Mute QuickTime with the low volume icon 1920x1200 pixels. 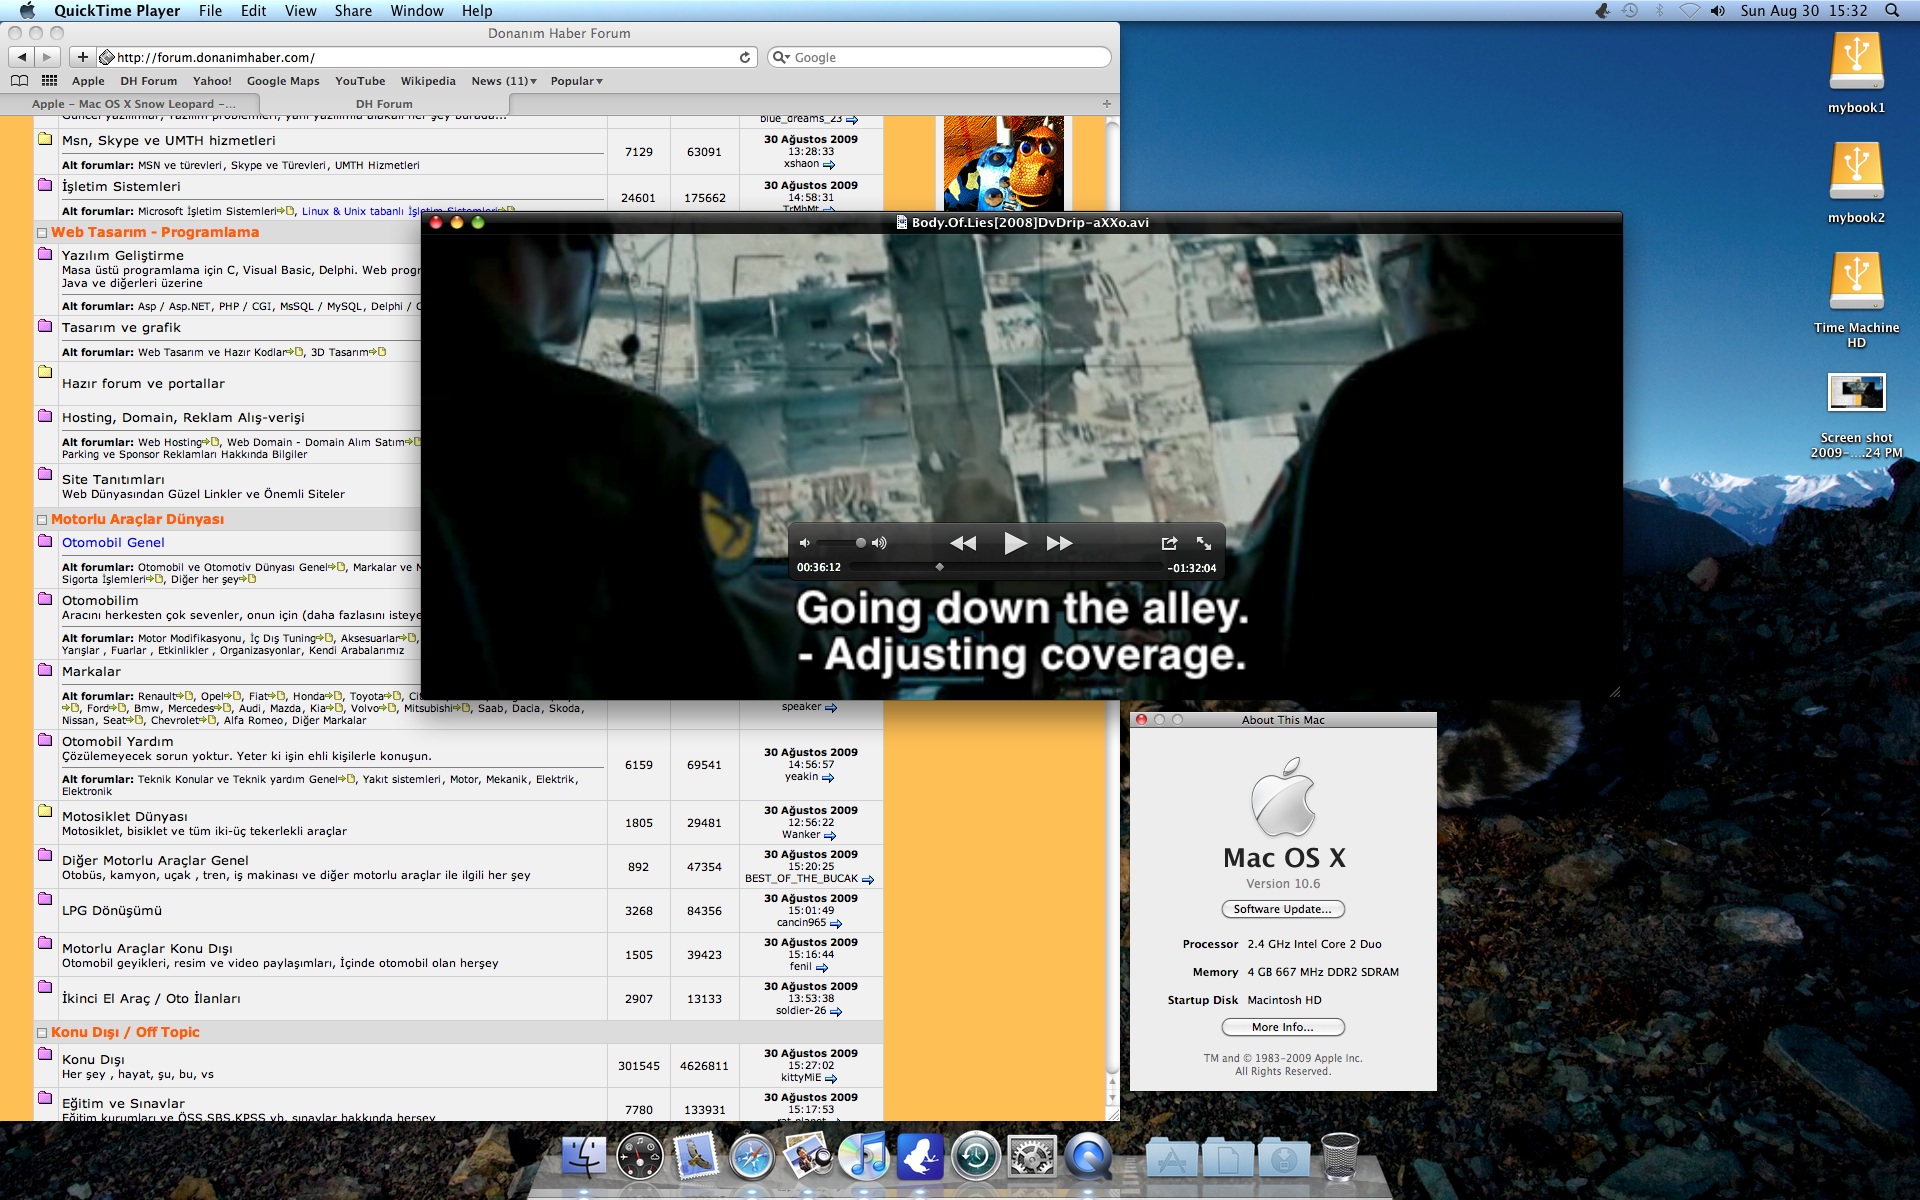[x=804, y=543]
